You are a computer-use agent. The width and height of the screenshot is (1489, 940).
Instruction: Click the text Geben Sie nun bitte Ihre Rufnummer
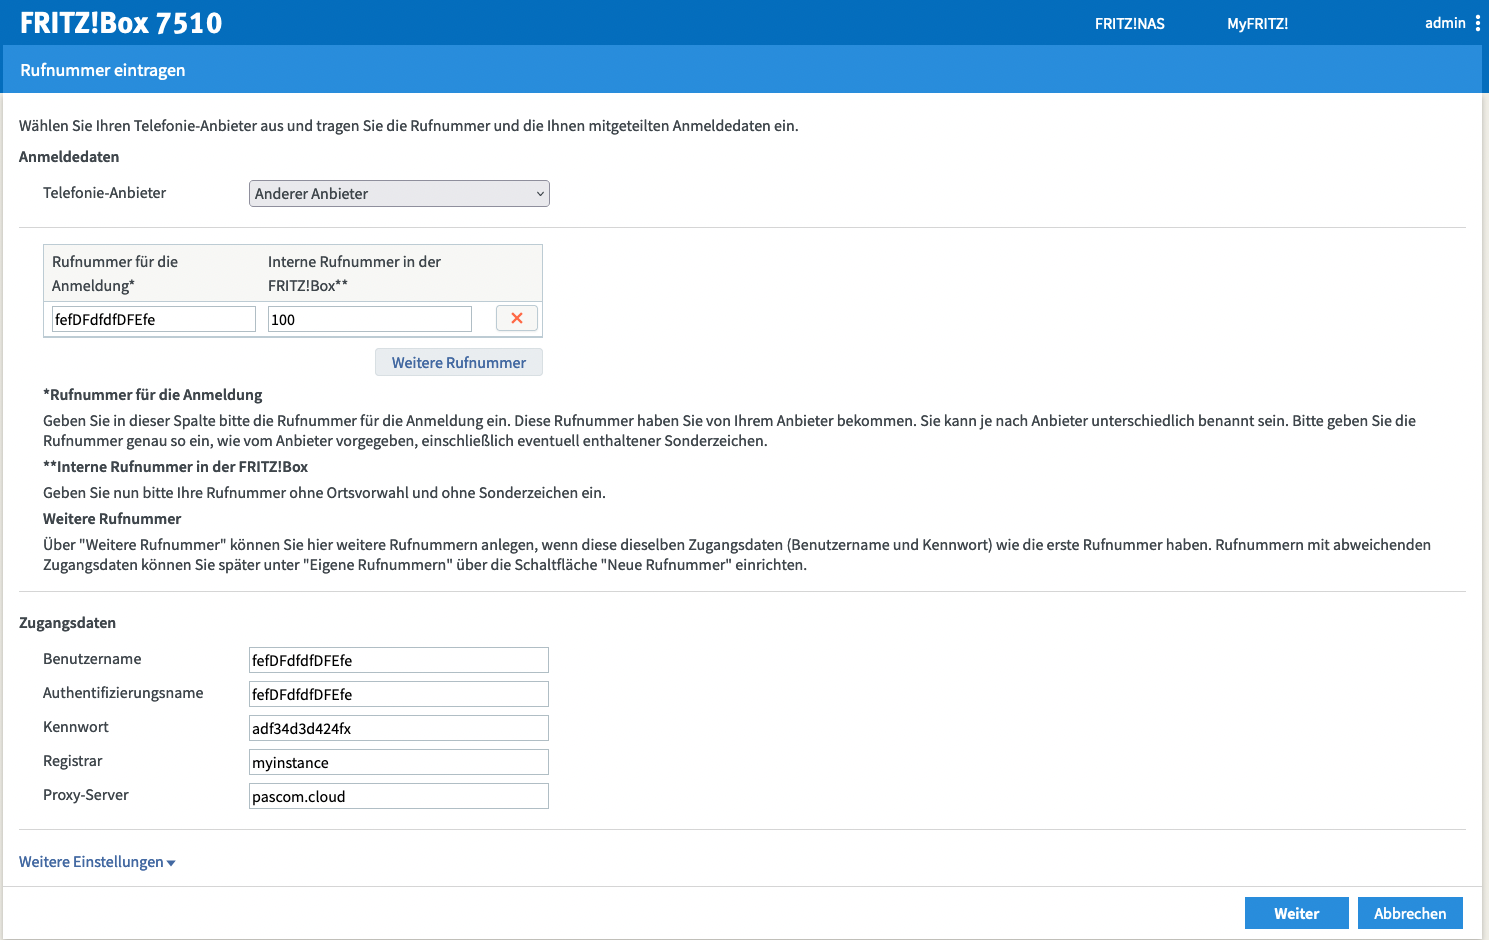pos(324,493)
